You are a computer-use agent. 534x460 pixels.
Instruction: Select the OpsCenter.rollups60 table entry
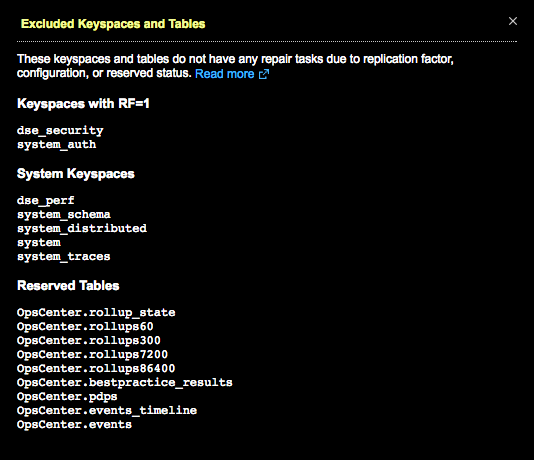pos(85,326)
